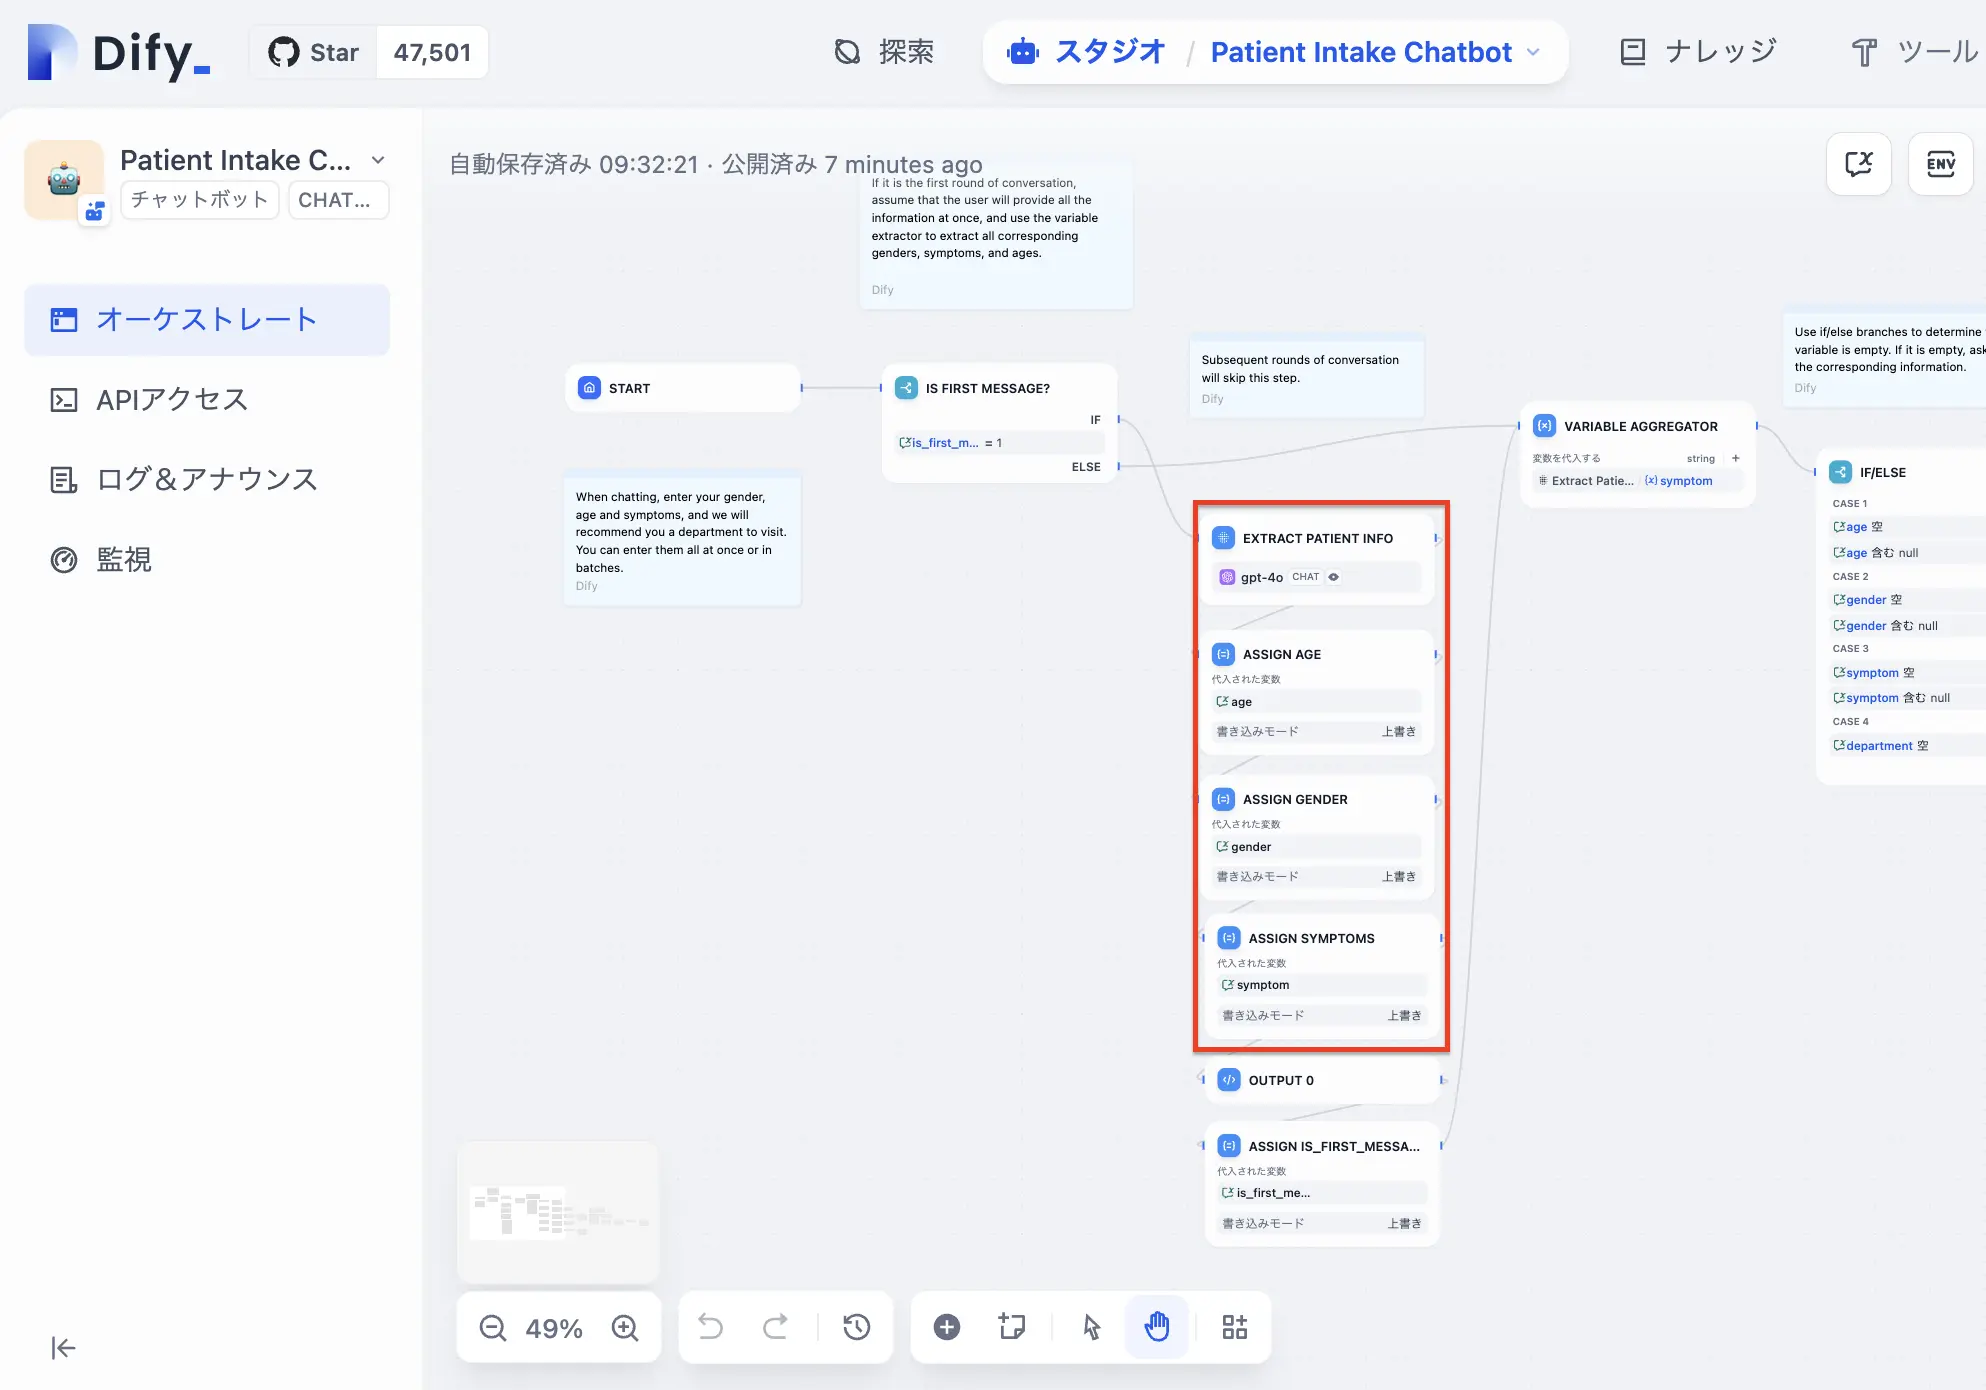Image resolution: width=1986 pixels, height=1390 pixels.
Task: Click the vision eye icon next to CHAT
Action: click(1333, 577)
